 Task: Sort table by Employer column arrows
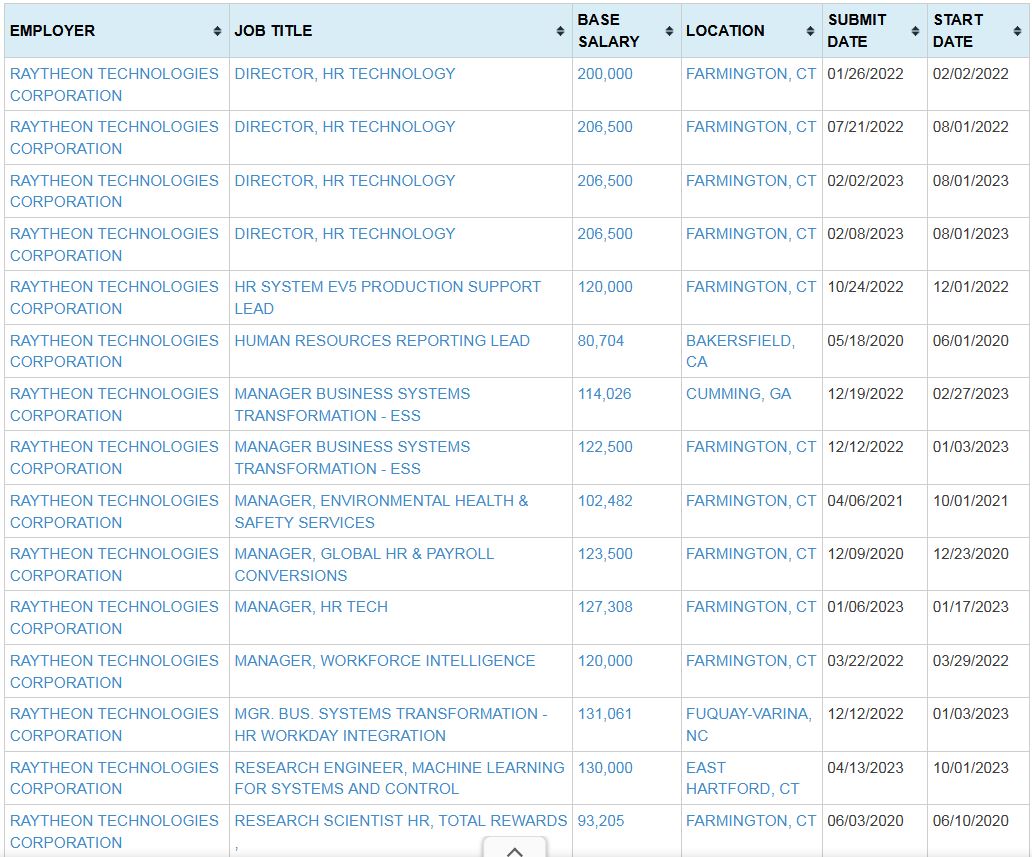pos(217,31)
